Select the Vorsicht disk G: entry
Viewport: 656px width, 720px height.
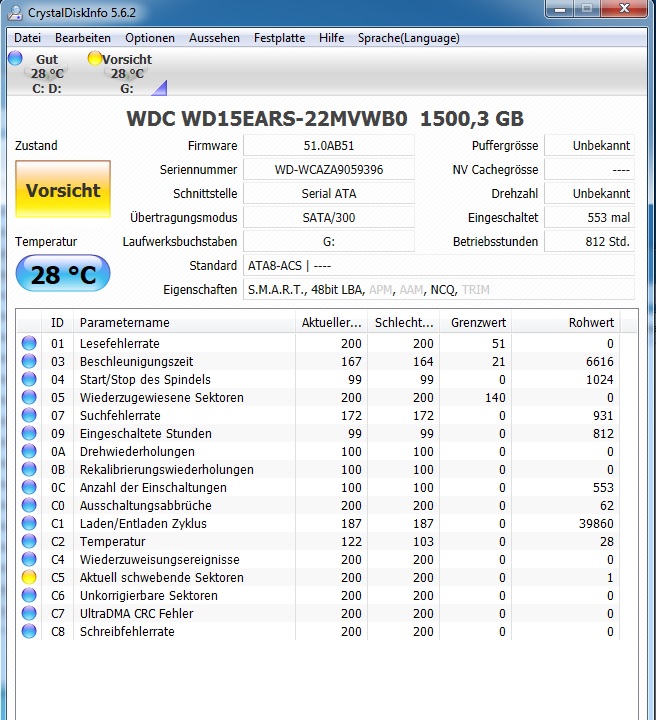click(127, 73)
